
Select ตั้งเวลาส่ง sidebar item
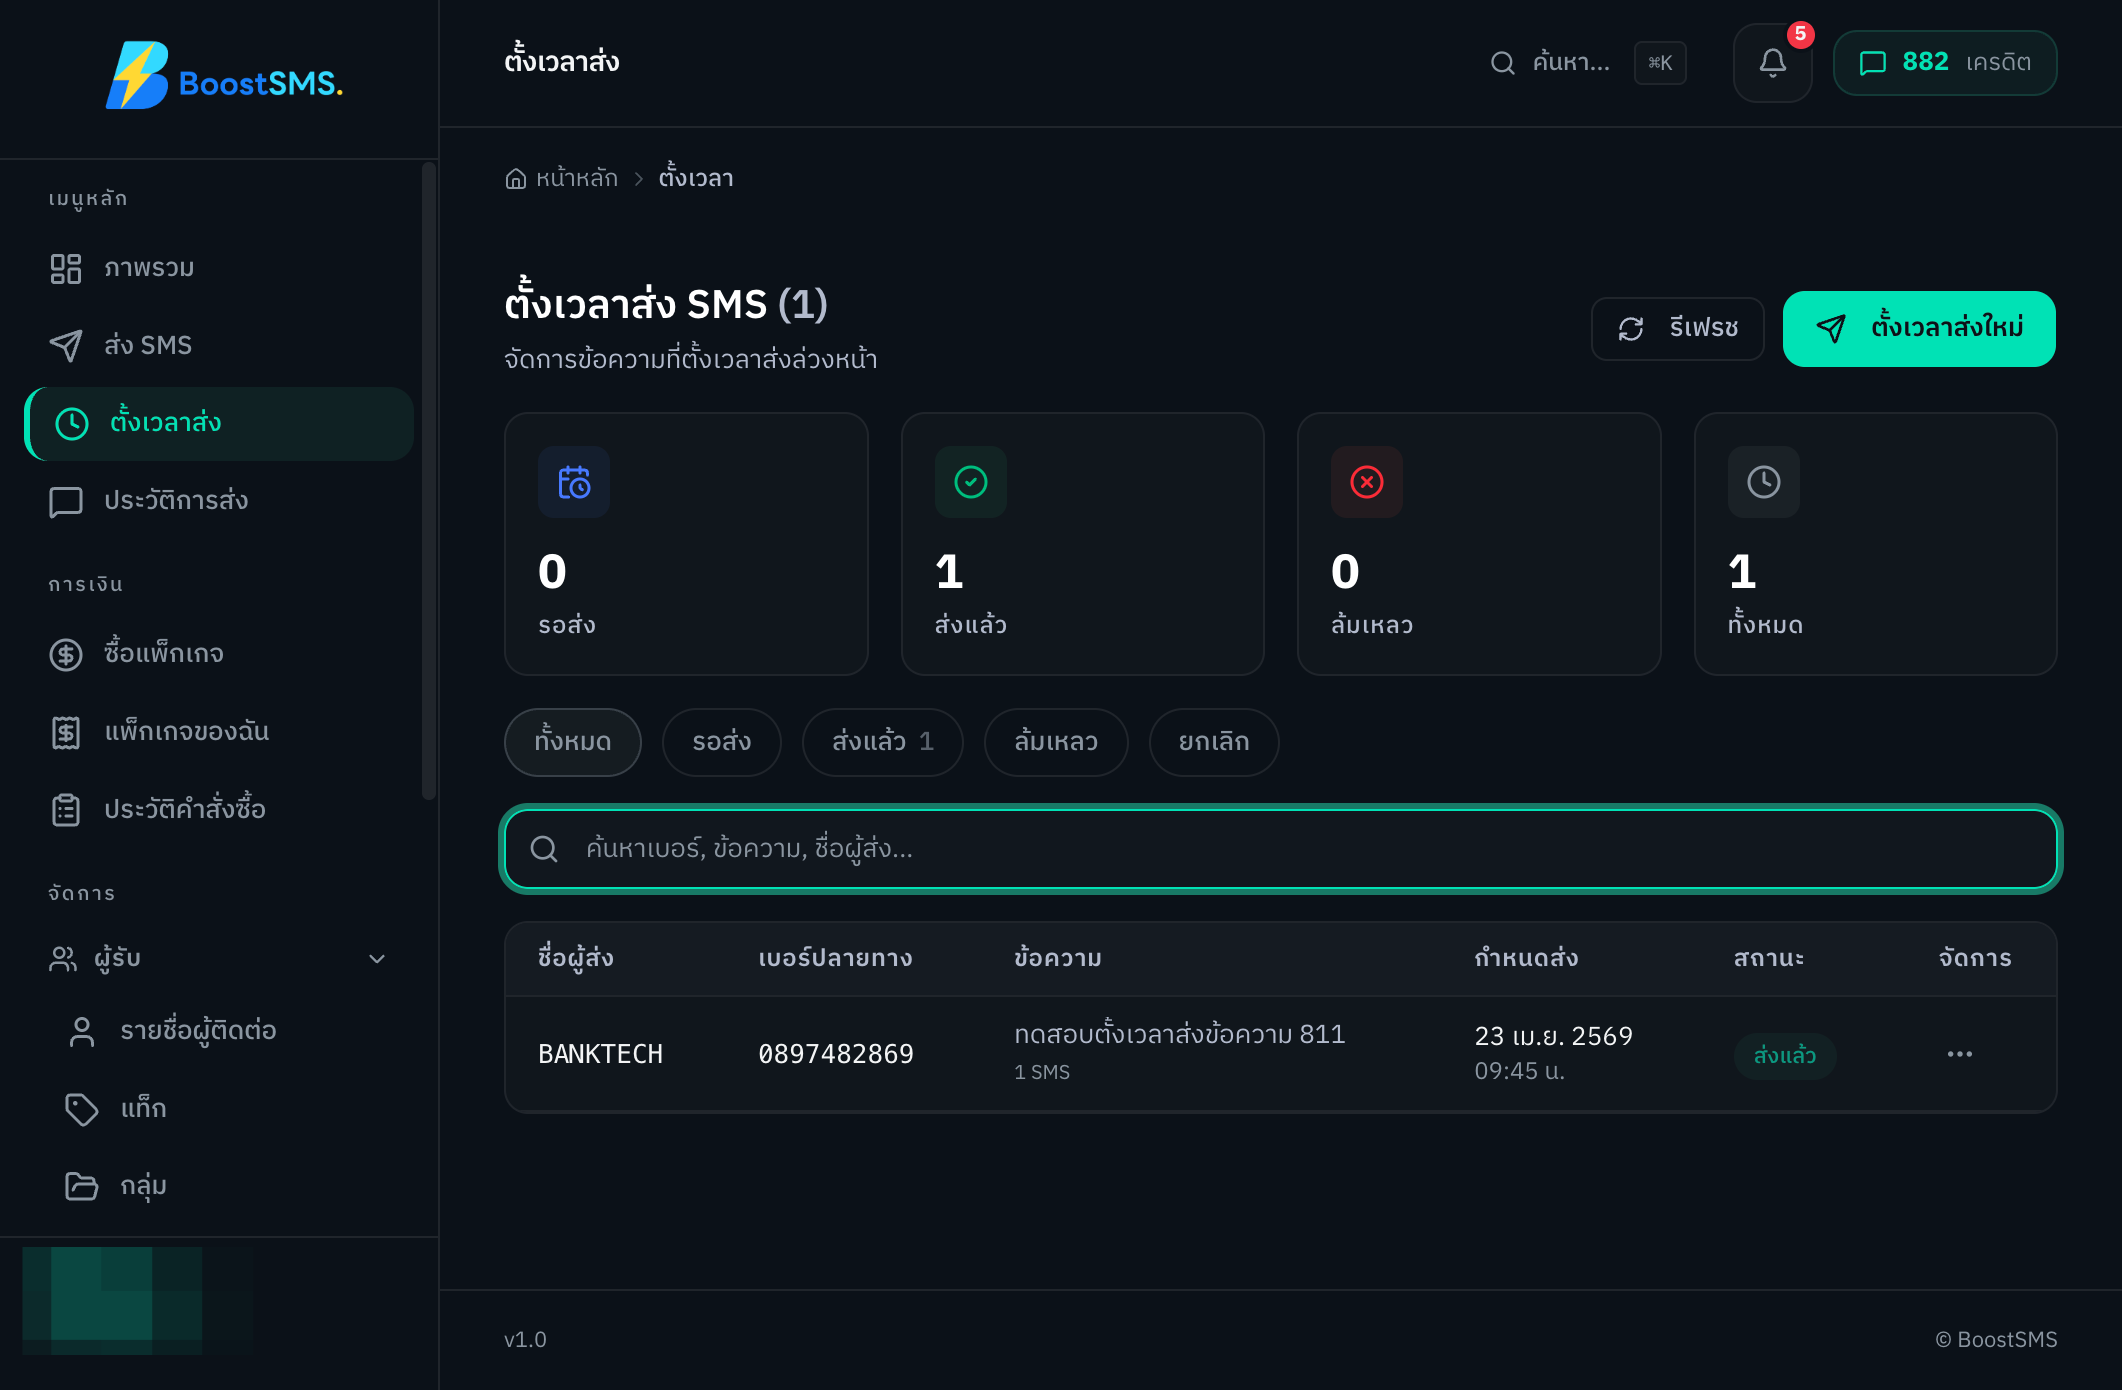(x=219, y=423)
